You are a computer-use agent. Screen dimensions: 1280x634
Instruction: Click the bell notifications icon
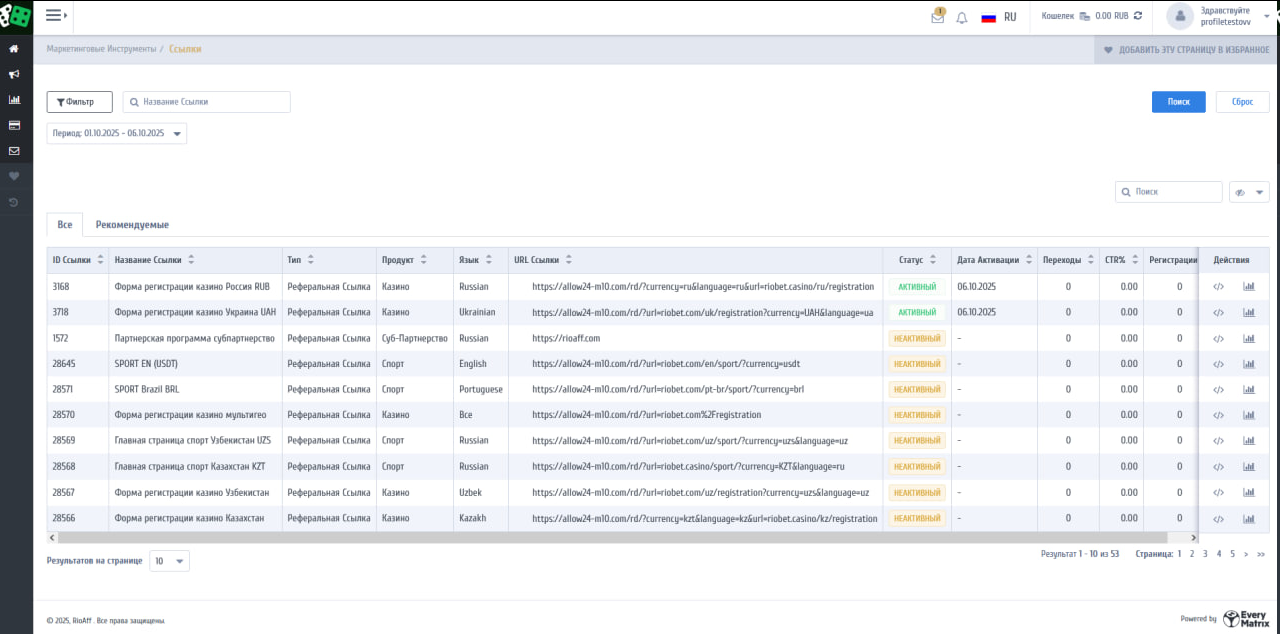[x=962, y=17]
